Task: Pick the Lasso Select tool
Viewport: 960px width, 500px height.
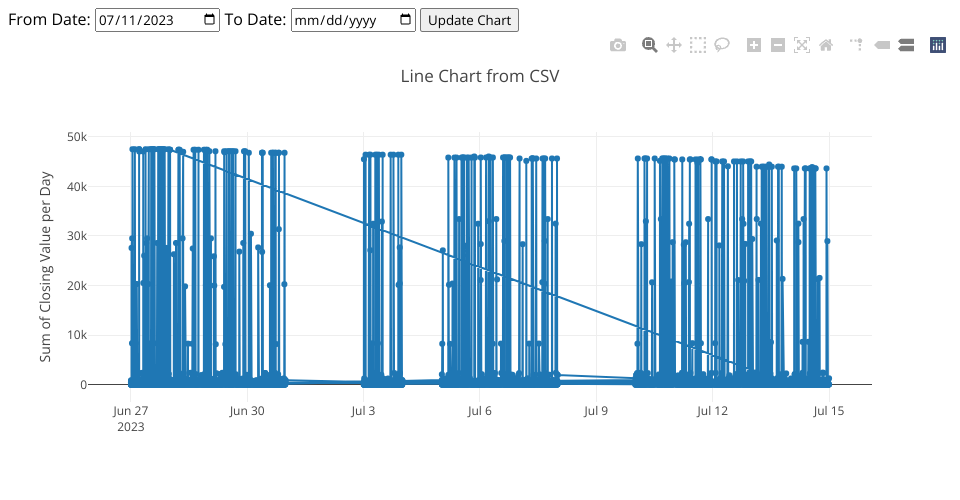Action: point(721,45)
